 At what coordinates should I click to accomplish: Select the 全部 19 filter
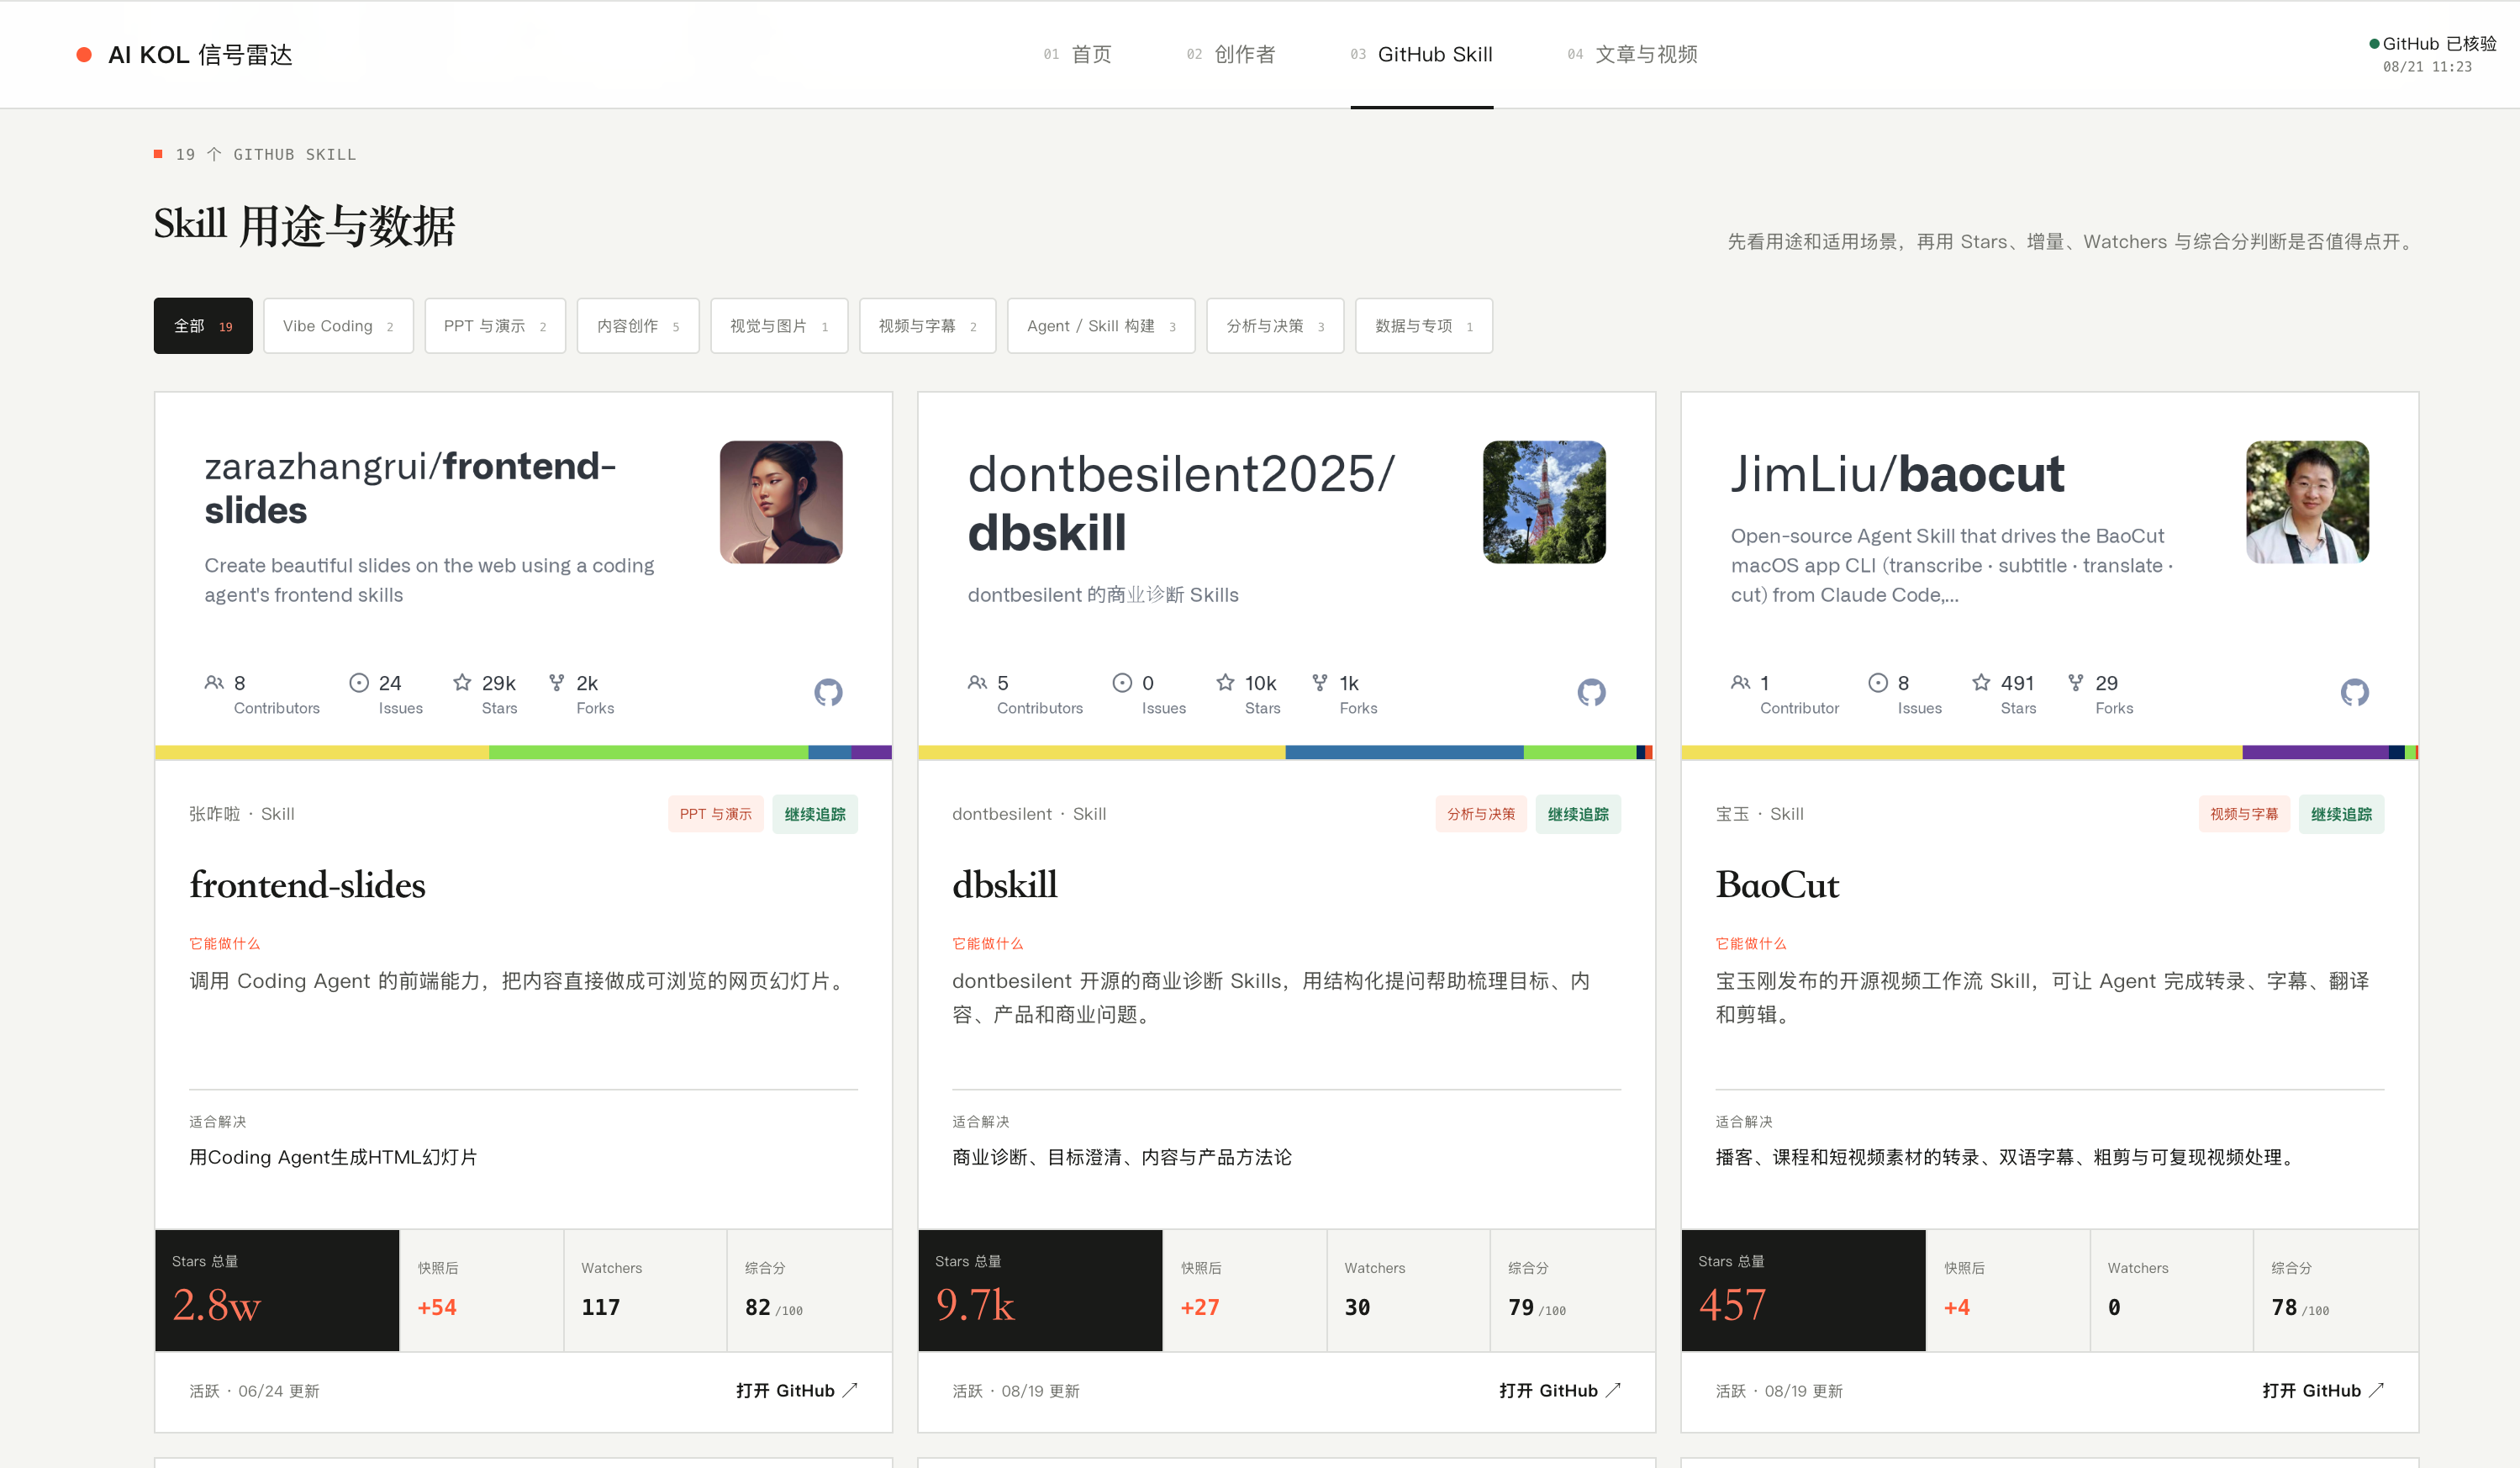click(x=203, y=326)
